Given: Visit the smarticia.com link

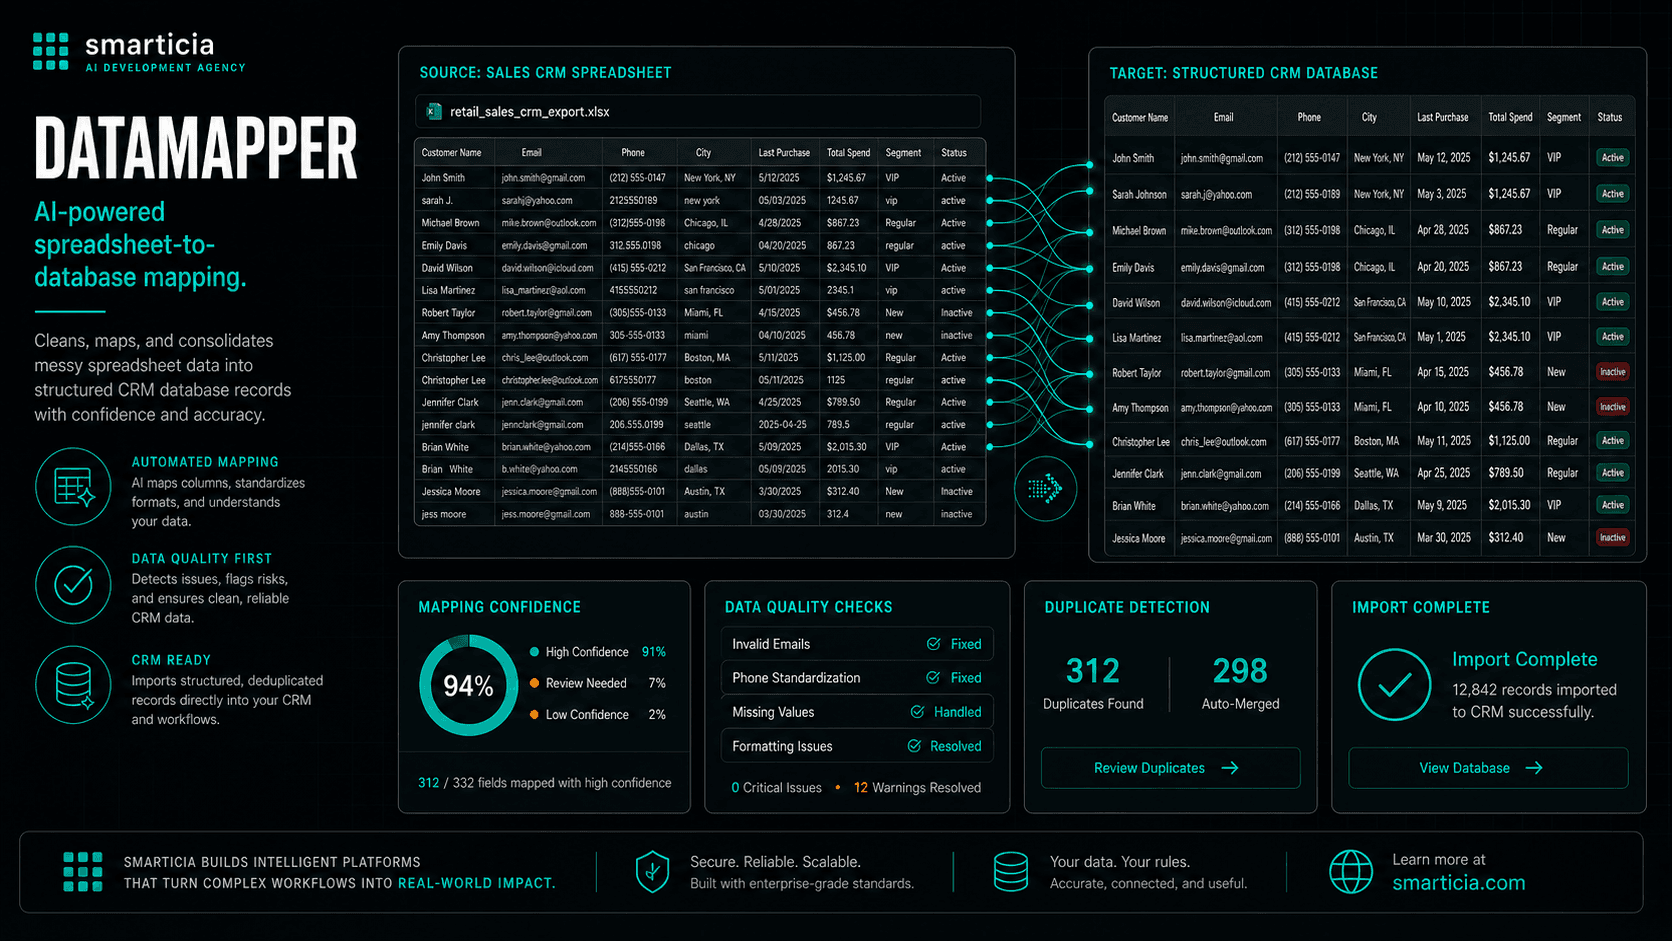Looking at the screenshot, I should coord(1459,883).
